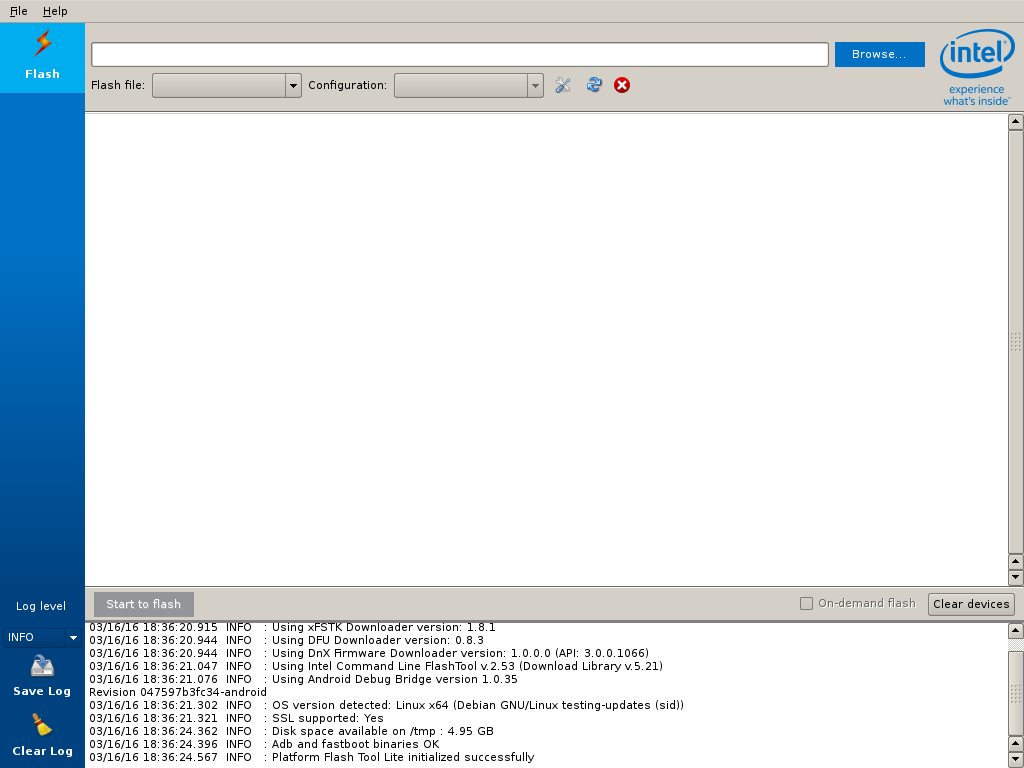The image size is (1024, 768).
Task: Select the Log level label in sidebar
Action: [41, 605]
